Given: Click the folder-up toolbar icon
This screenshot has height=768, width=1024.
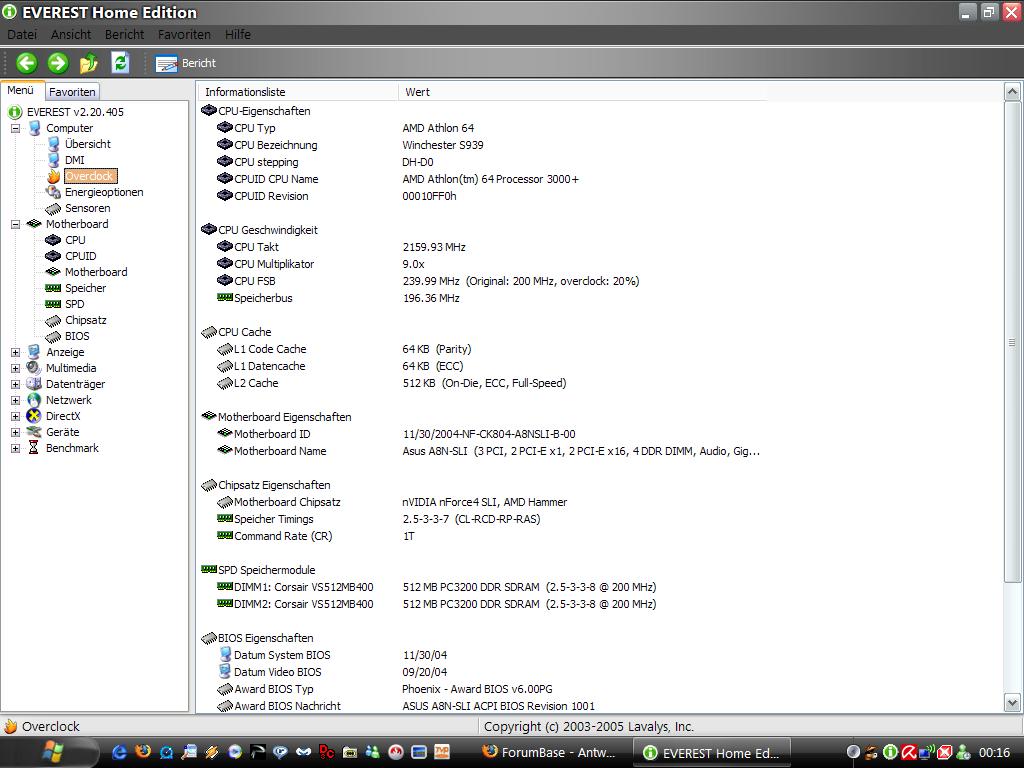Looking at the screenshot, I should coord(89,63).
